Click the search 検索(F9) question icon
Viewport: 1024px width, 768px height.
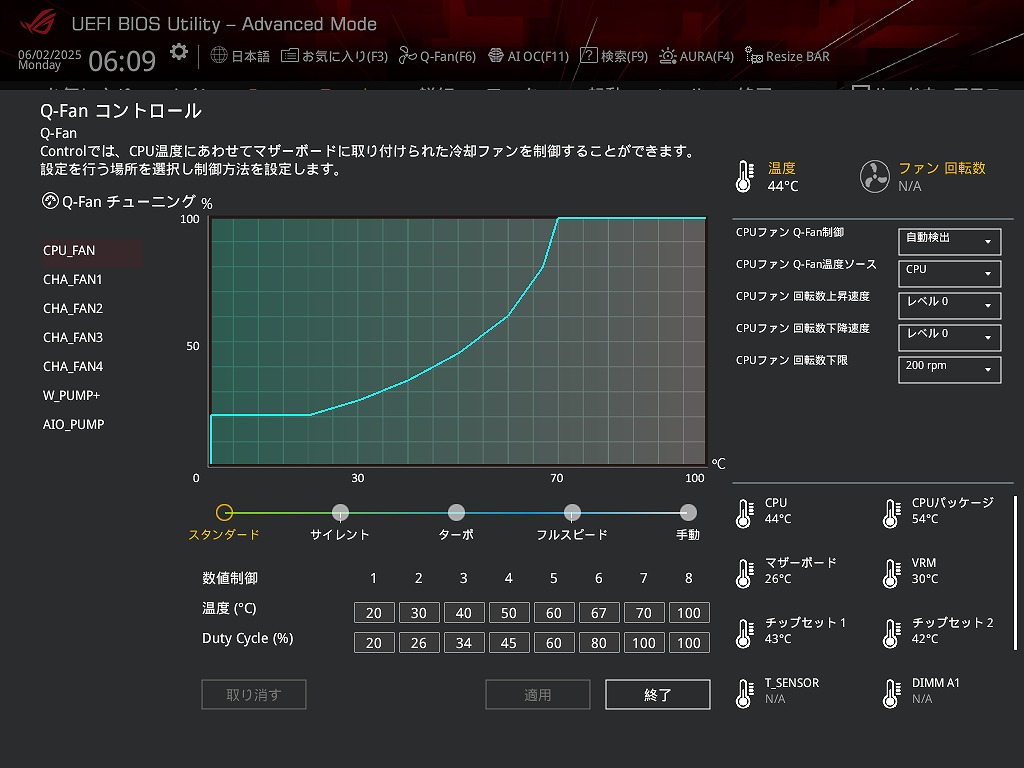pyautogui.click(x=588, y=56)
